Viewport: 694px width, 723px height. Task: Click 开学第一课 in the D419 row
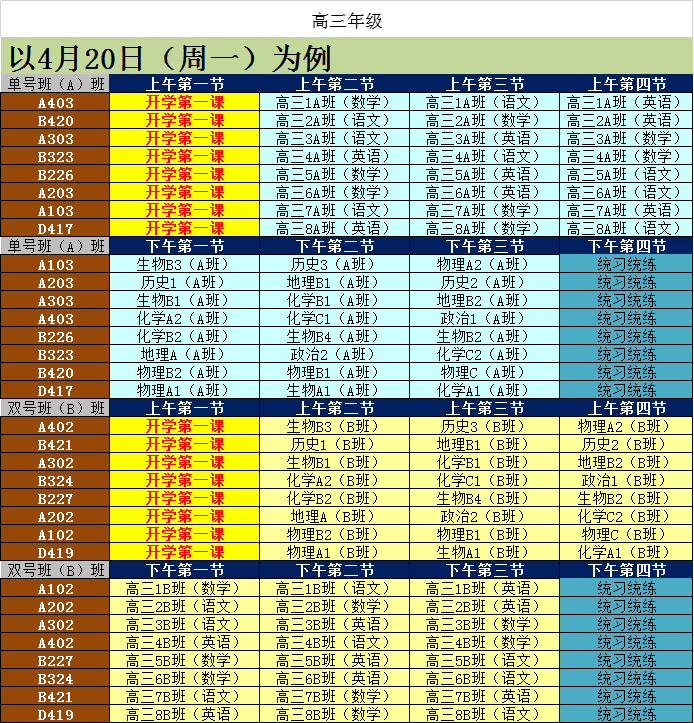point(184,552)
